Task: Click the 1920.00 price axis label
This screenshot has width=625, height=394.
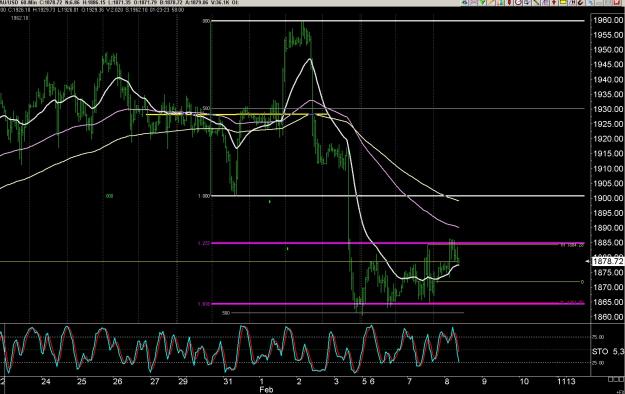Action: tap(607, 139)
